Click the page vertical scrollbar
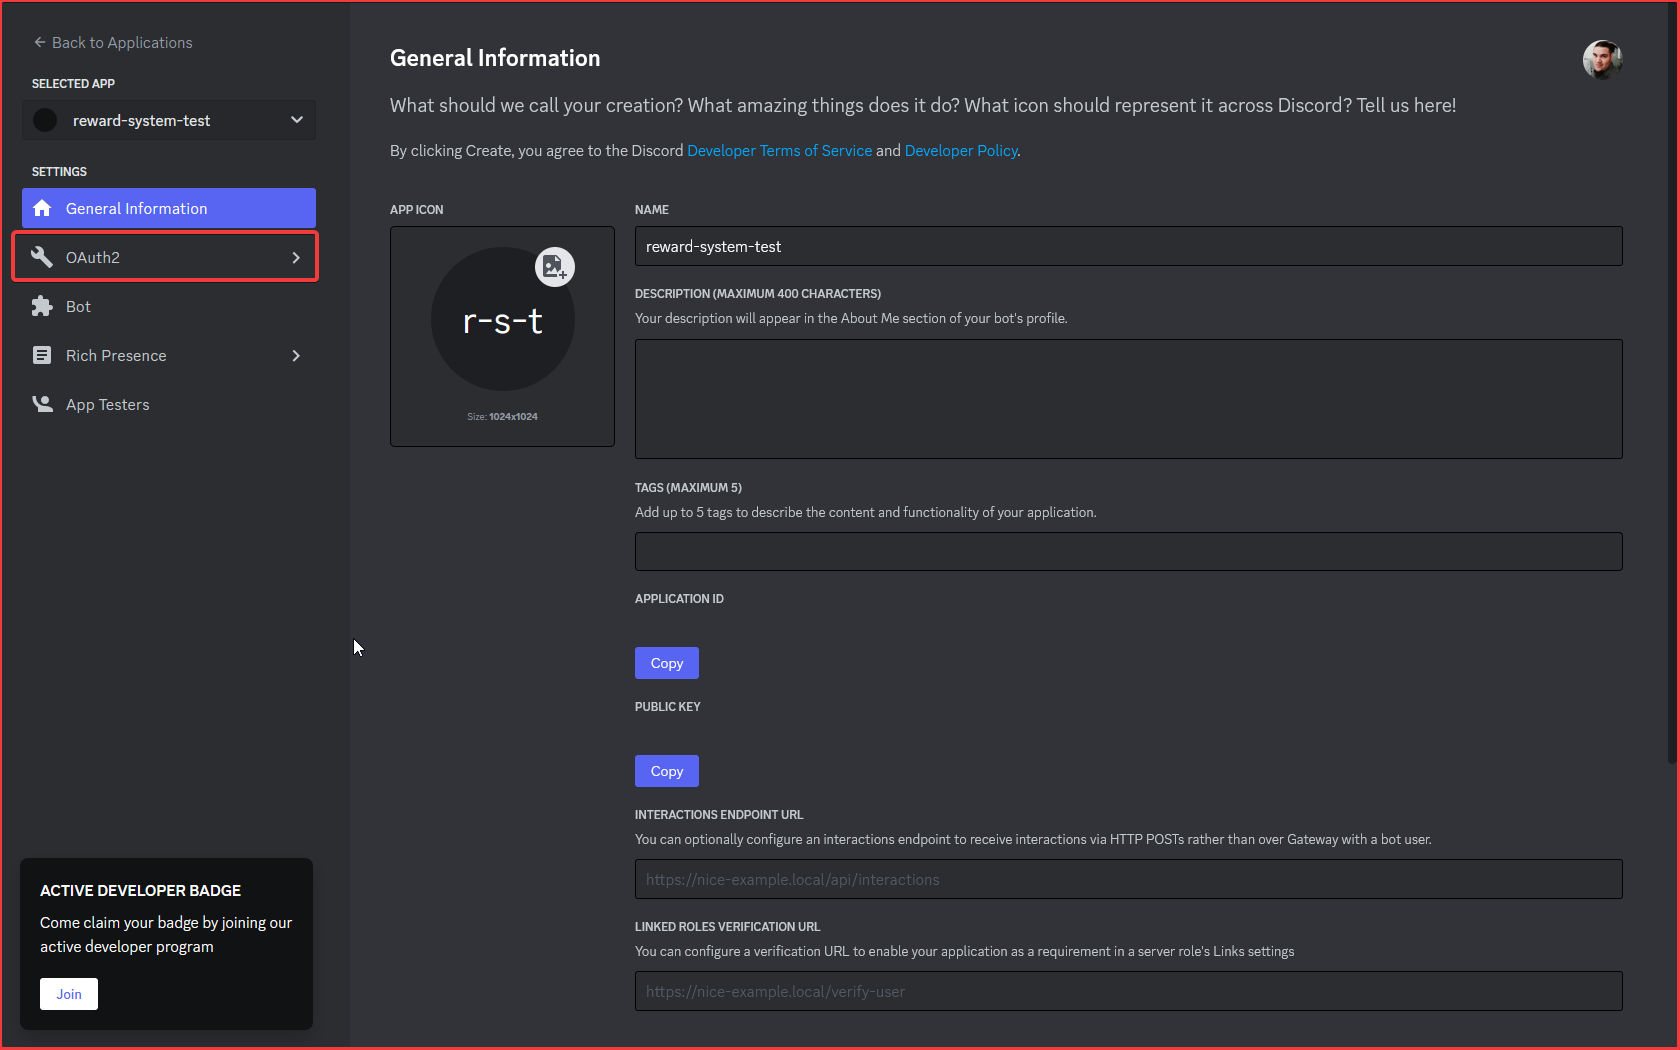This screenshot has width=1680, height=1050. (x=1672, y=384)
